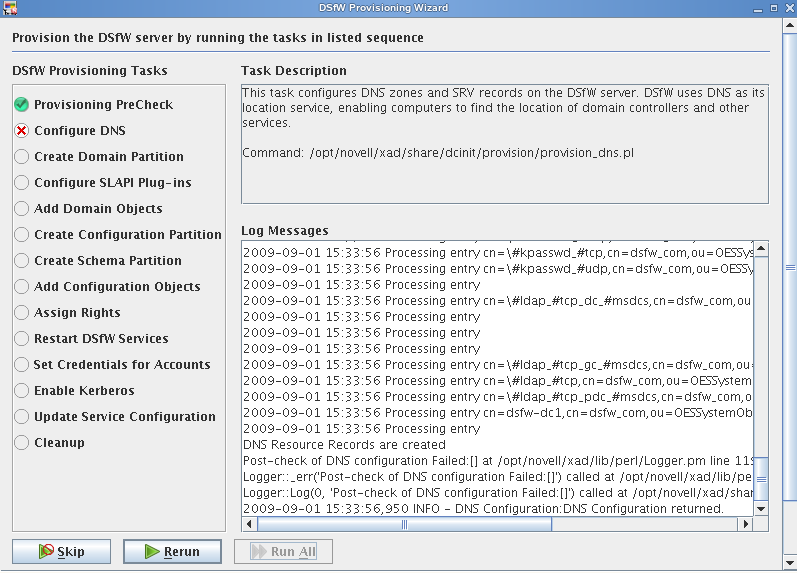The height and width of the screenshot is (574, 797).
Task: Click the cn=dsfw-dc1 processing entry log line
Action: (498, 413)
